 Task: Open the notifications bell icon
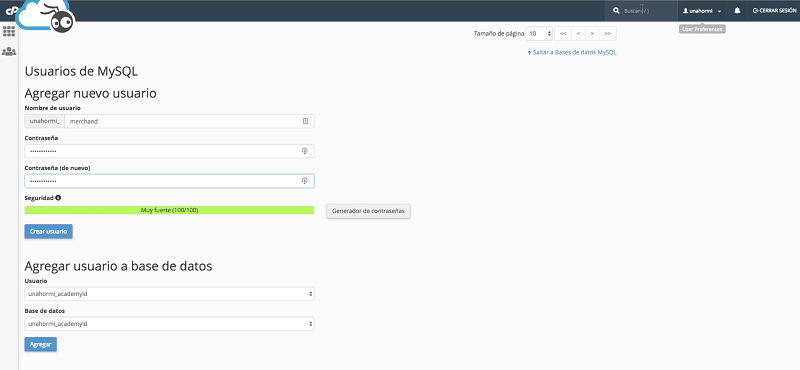(x=737, y=10)
